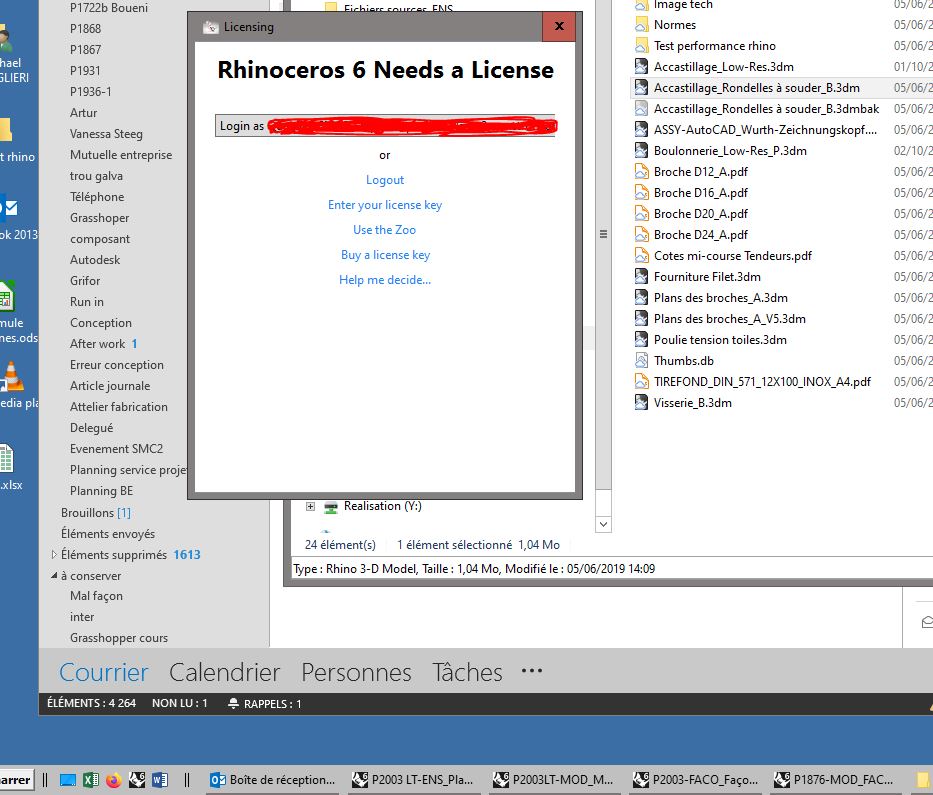
Task: Switch to P2003LT-MOD_M Rhino window
Action: [x=554, y=780]
